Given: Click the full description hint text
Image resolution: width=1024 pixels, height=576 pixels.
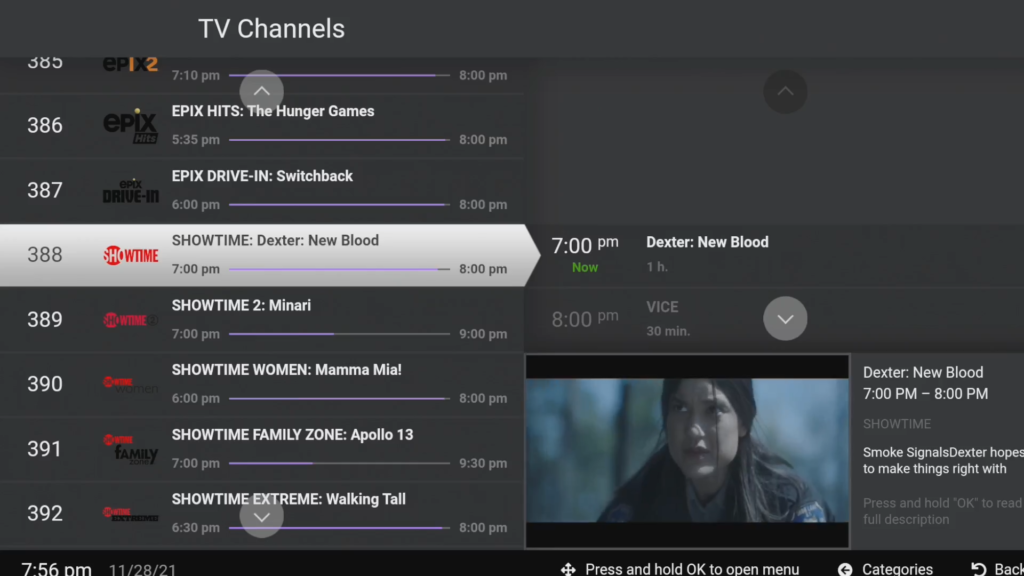Looking at the screenshot, I should point(942,511).
